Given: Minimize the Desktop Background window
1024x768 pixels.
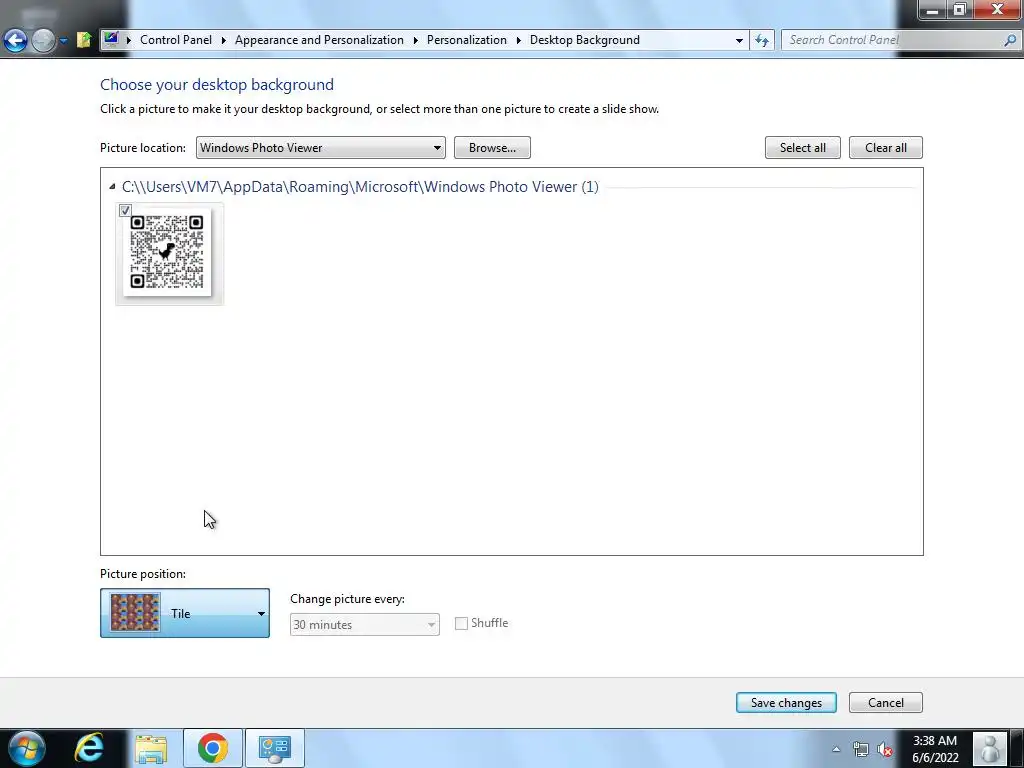Looking at the screenshot, I should click(x=933, y=10).
